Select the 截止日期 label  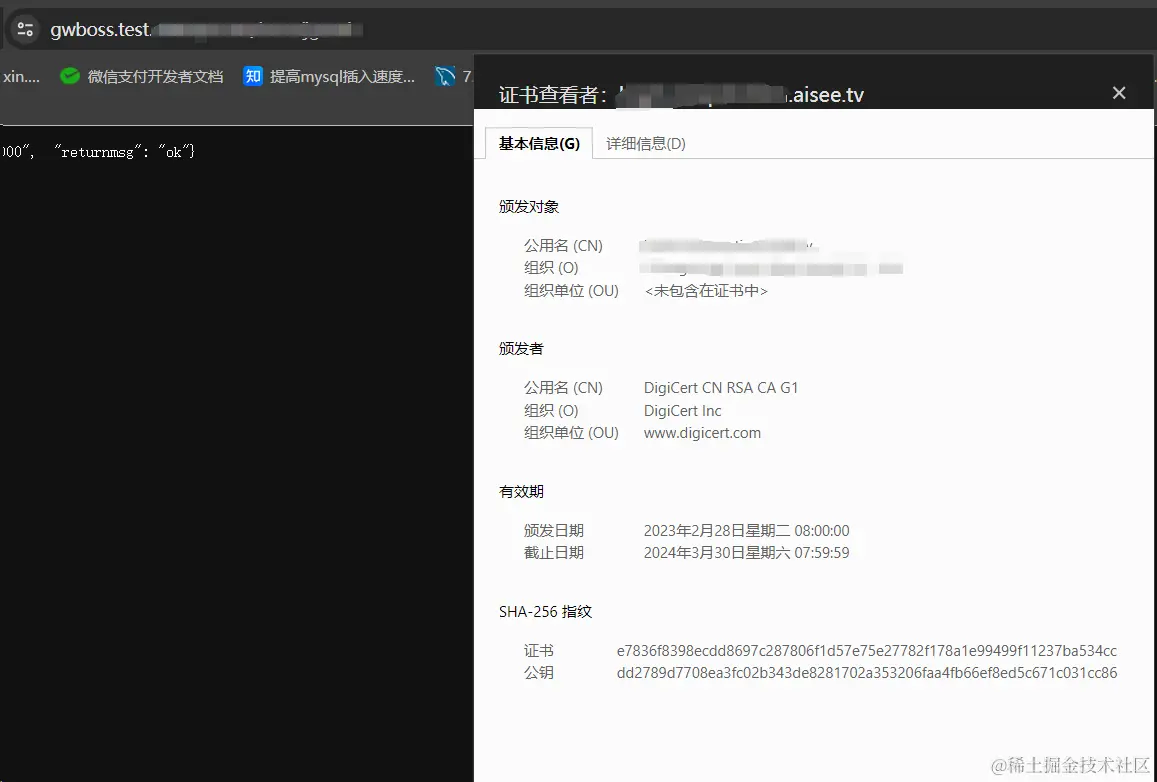click(x=553, y=553)
